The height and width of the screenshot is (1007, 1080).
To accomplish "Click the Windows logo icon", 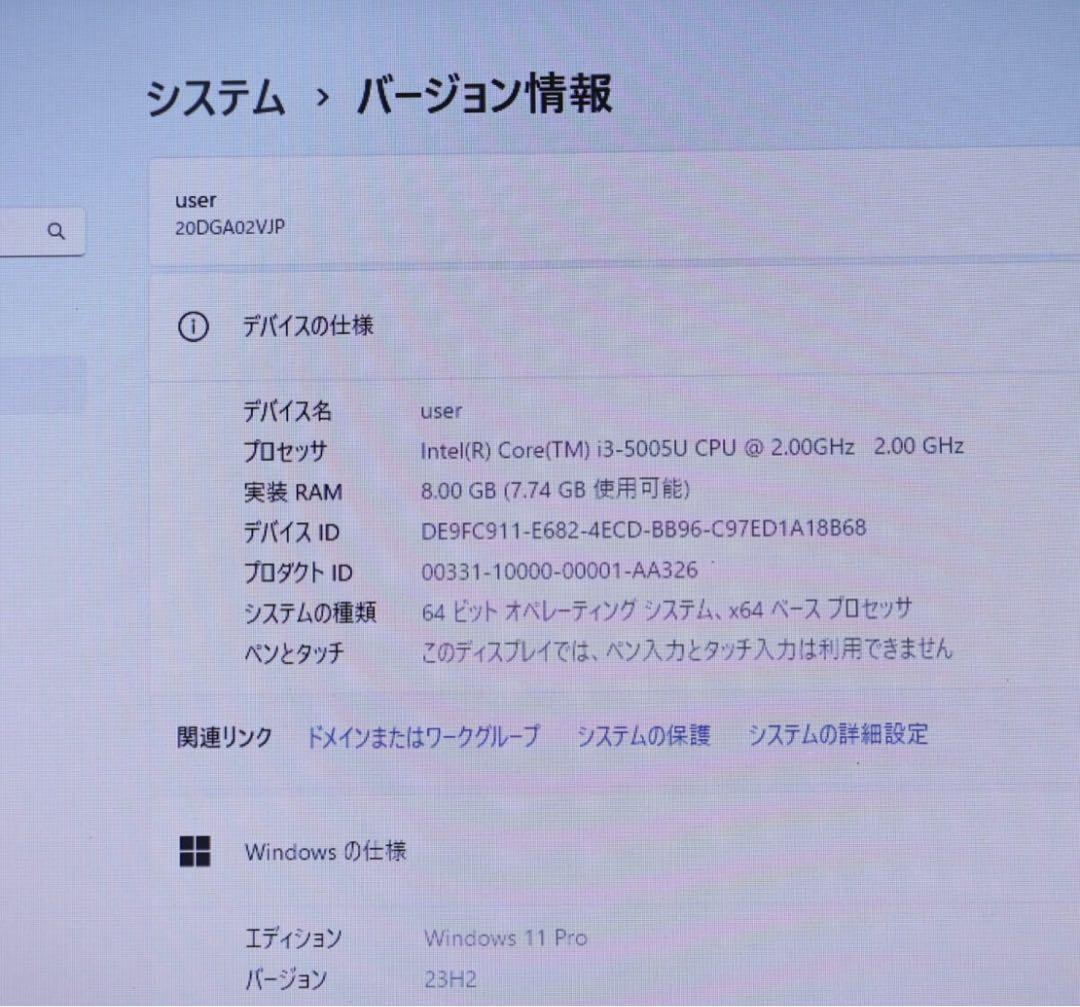I will click(x=195, y=851).
